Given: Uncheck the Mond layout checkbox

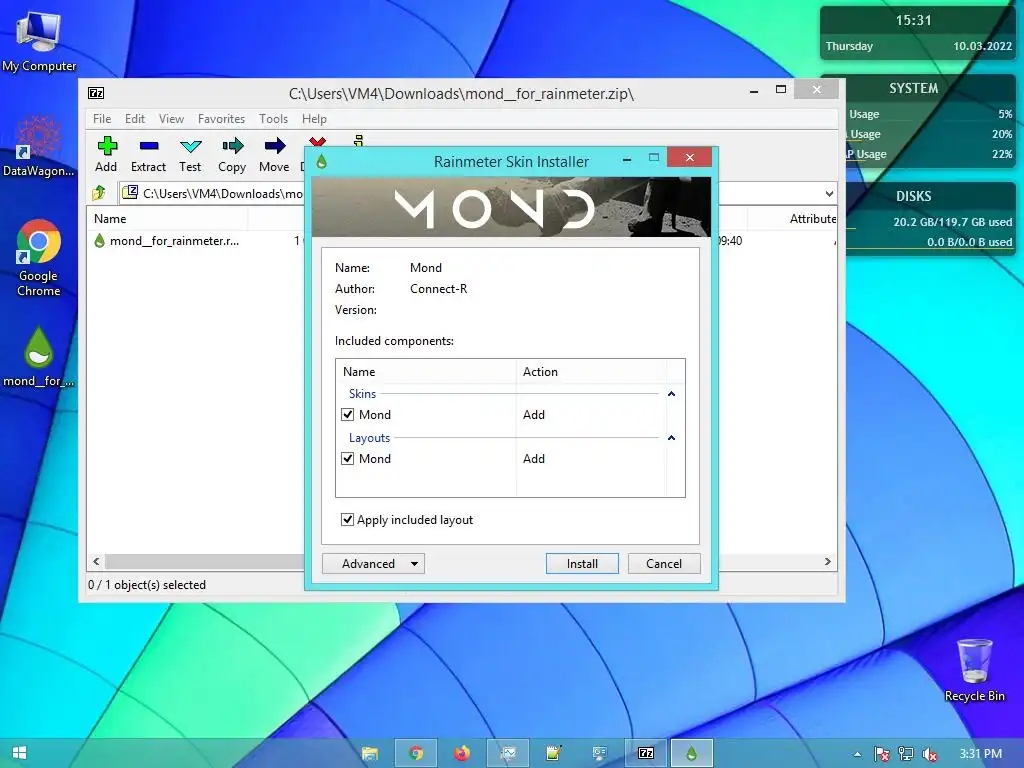Looking at the screenshot, I should (347, 458).
